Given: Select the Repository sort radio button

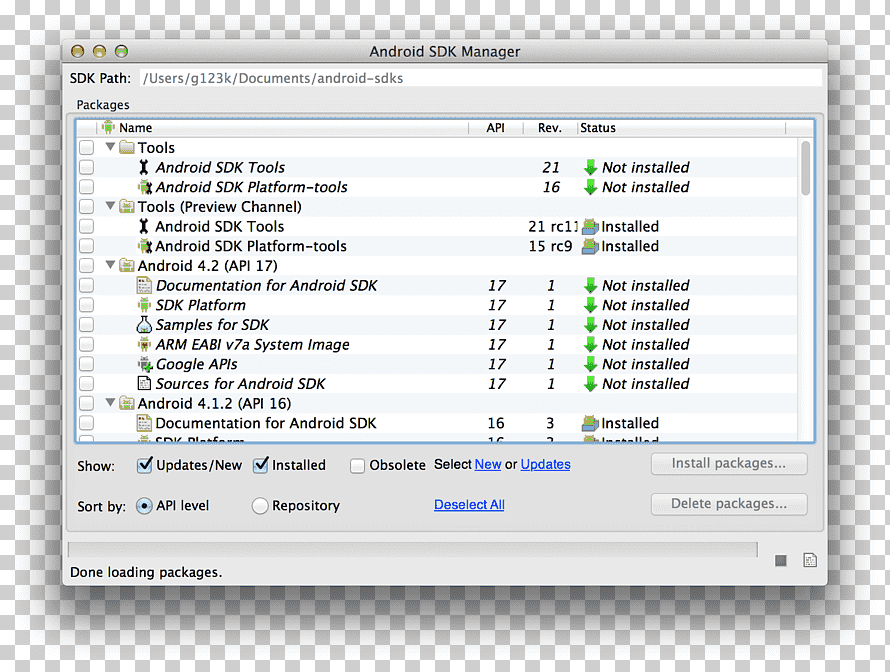Looking at the screenshot, I should [259, 506].
